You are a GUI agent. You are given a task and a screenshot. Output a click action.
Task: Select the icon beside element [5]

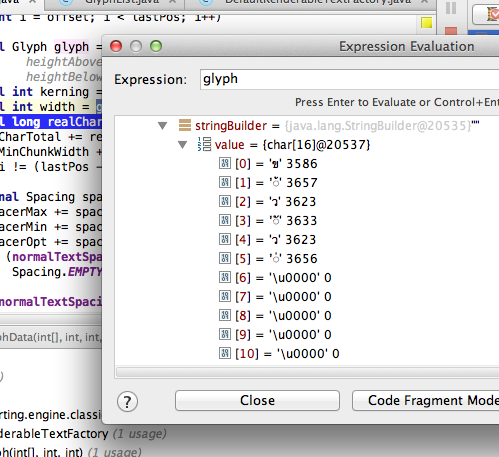click(225, 258)
